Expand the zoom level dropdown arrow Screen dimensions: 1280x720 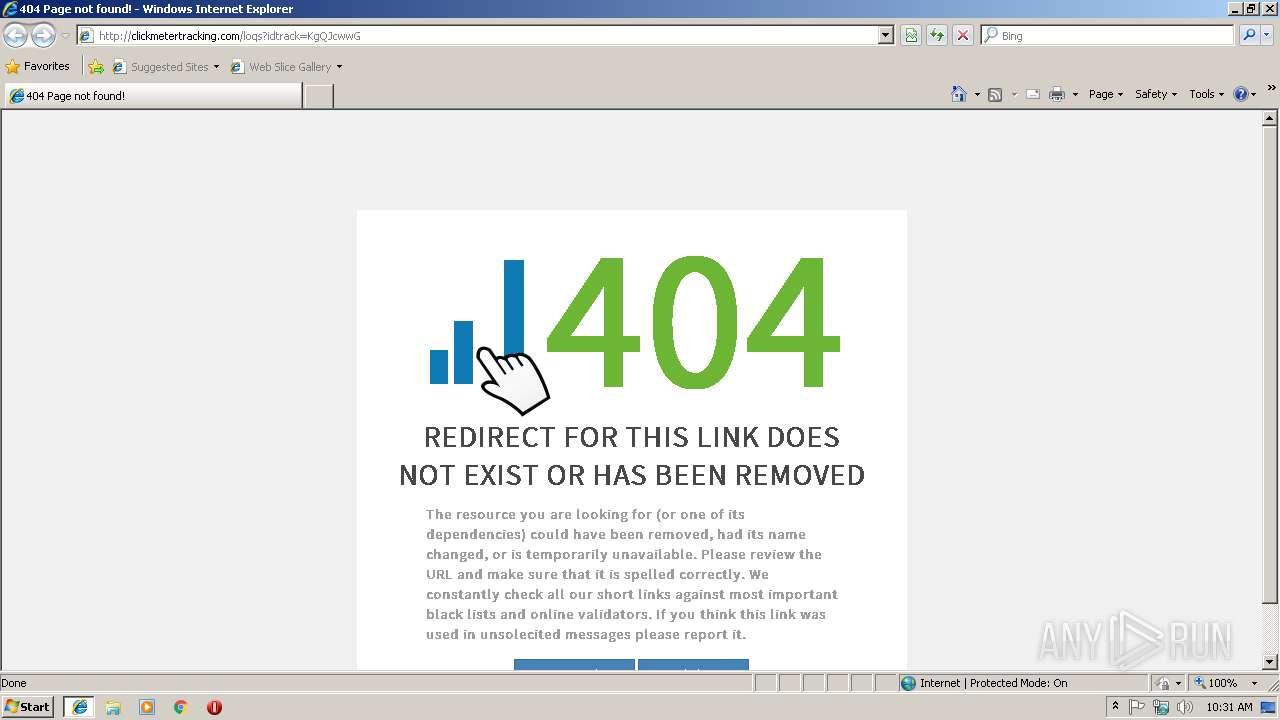[1254, 683]
